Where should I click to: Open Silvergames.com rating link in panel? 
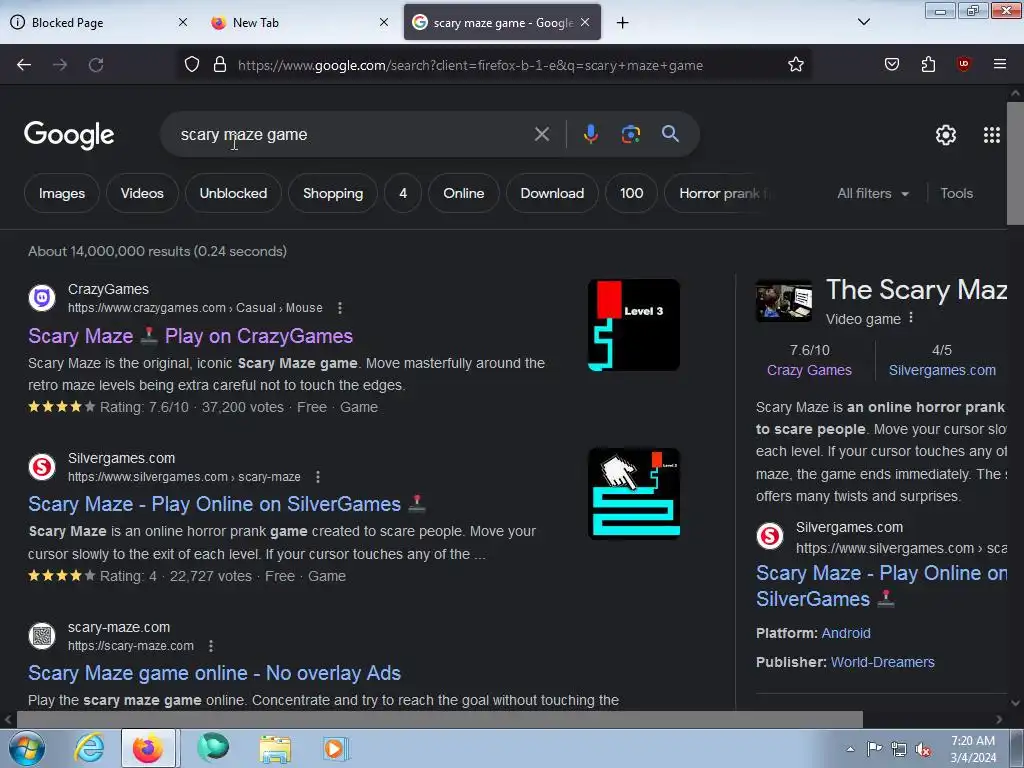[942, 370]
